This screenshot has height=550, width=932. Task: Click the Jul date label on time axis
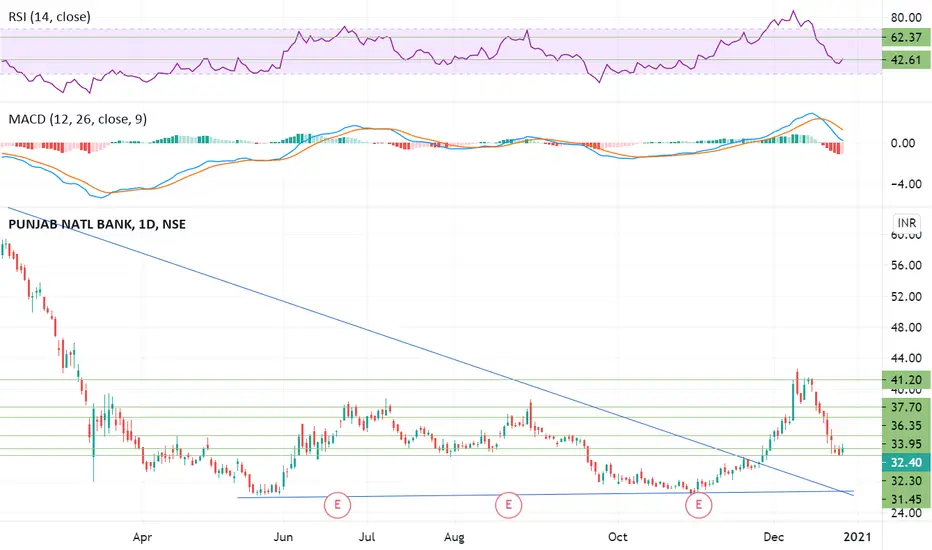click(367, 537)
